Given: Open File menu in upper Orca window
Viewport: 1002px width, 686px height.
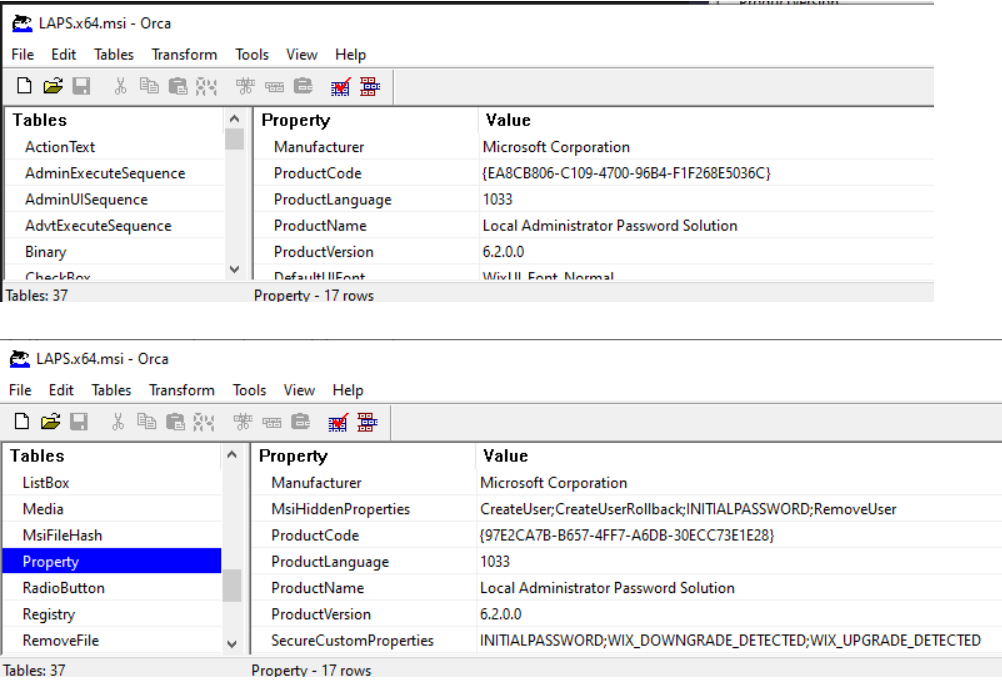Looking at the screenshot, I should coord(22,54).
